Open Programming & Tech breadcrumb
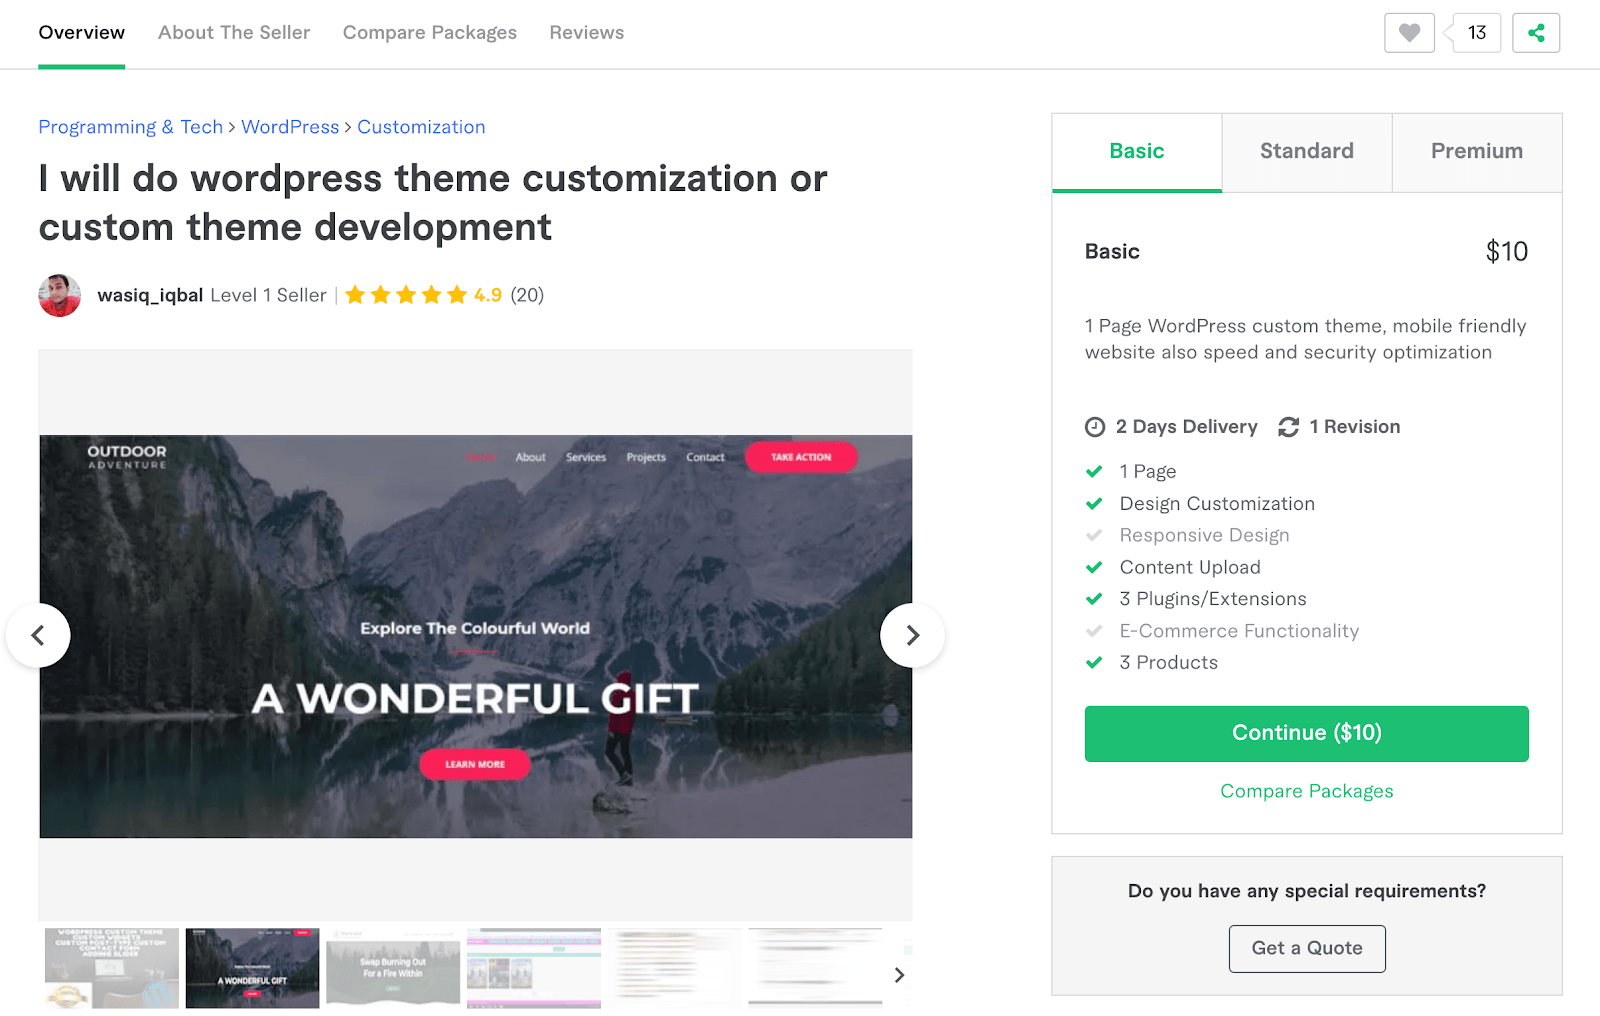 131,127
